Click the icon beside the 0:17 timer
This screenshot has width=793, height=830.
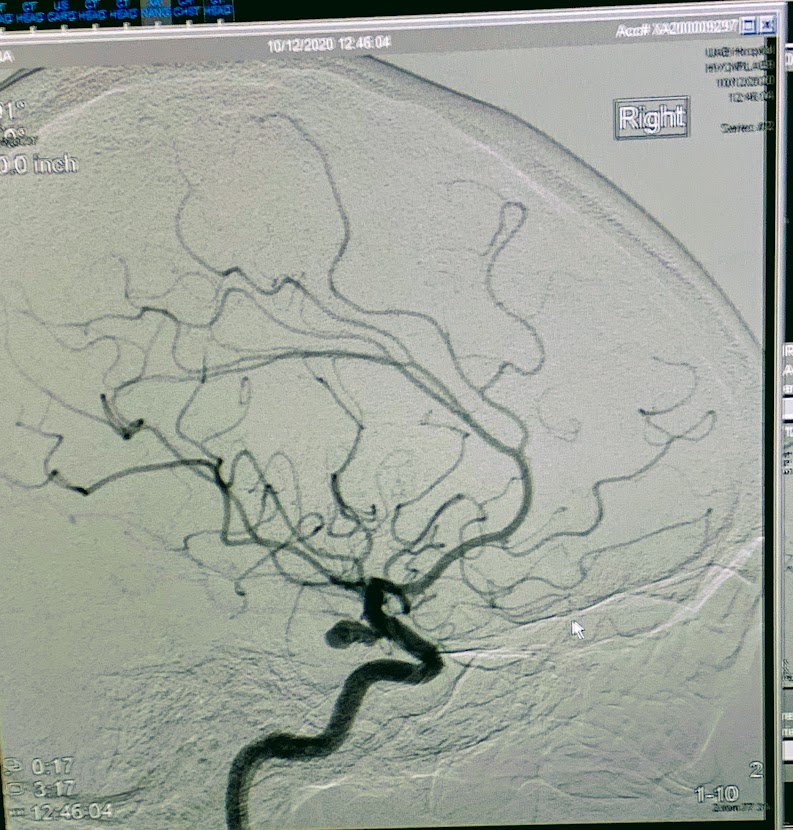14,767
